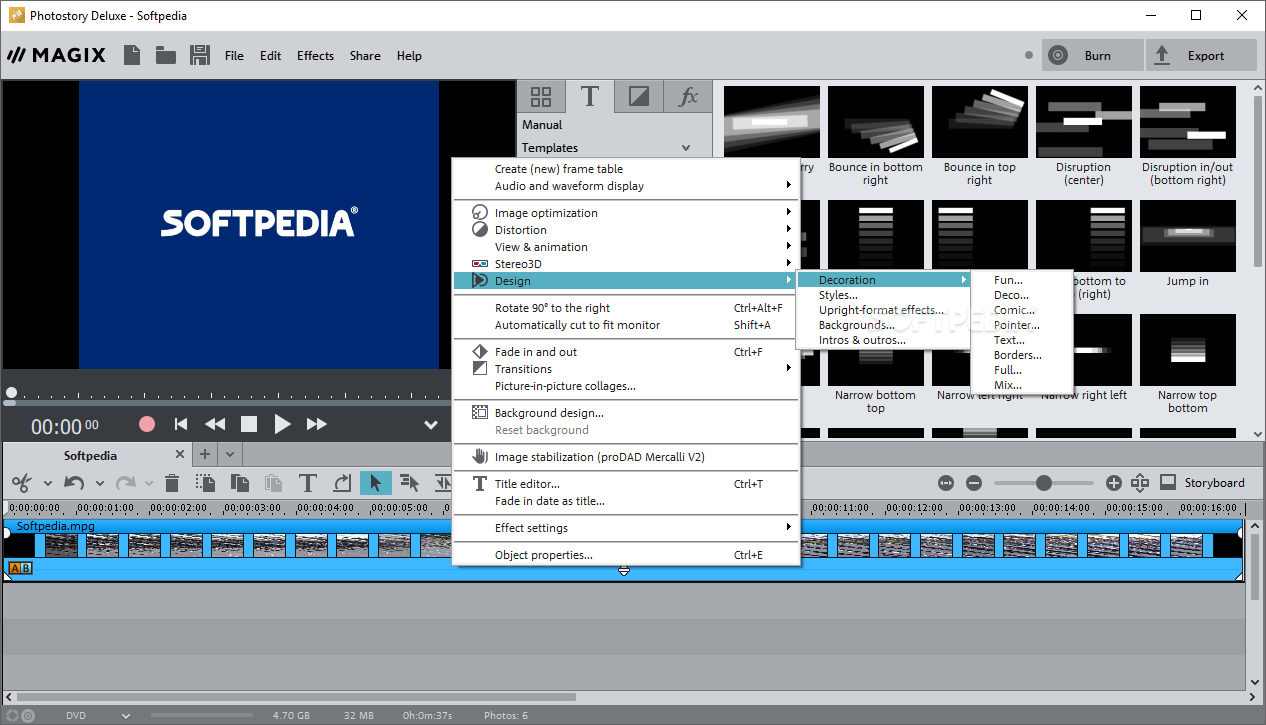This screenshot has width=1266, height=725.
Task: Click the Play button
Action: [282, 424]
